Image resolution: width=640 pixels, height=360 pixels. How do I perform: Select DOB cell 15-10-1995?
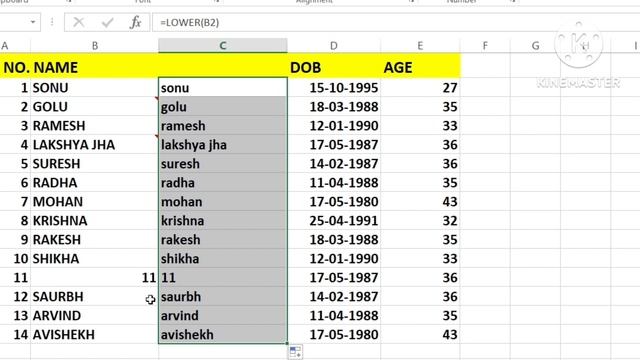point(334,87)
